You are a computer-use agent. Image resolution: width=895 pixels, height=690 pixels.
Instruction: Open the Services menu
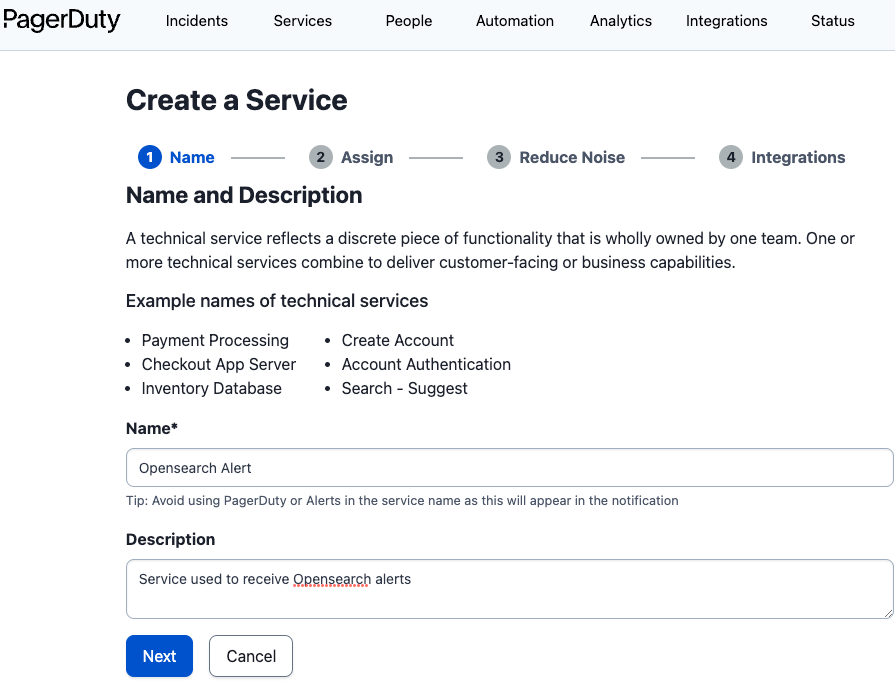coord(303,21)
